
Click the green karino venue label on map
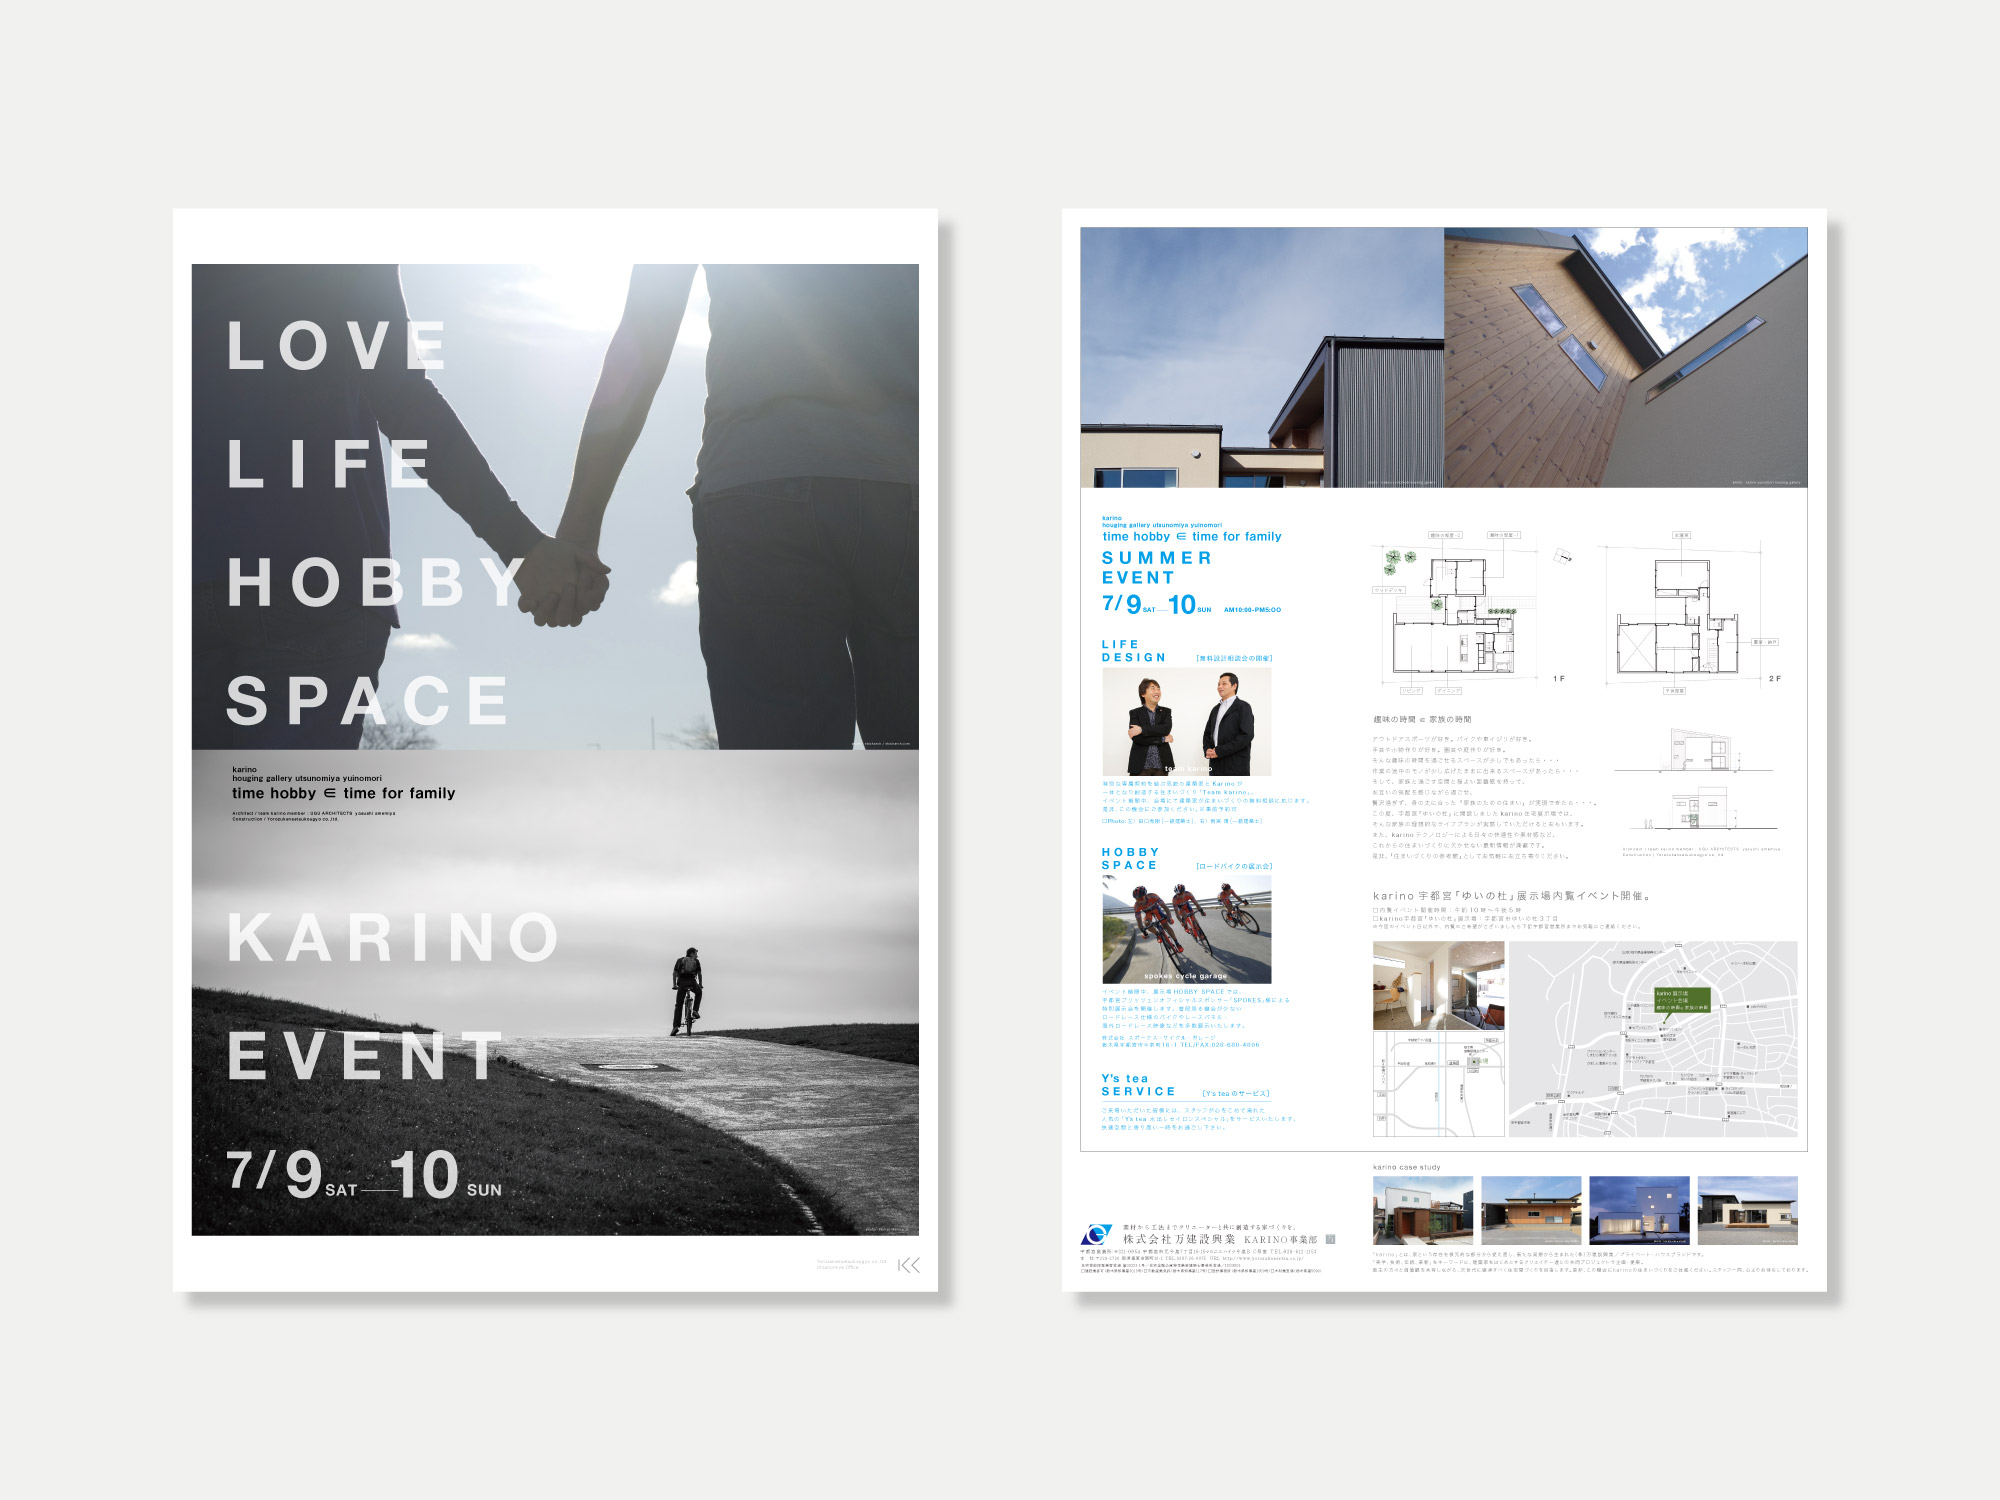(1682, 1000)
